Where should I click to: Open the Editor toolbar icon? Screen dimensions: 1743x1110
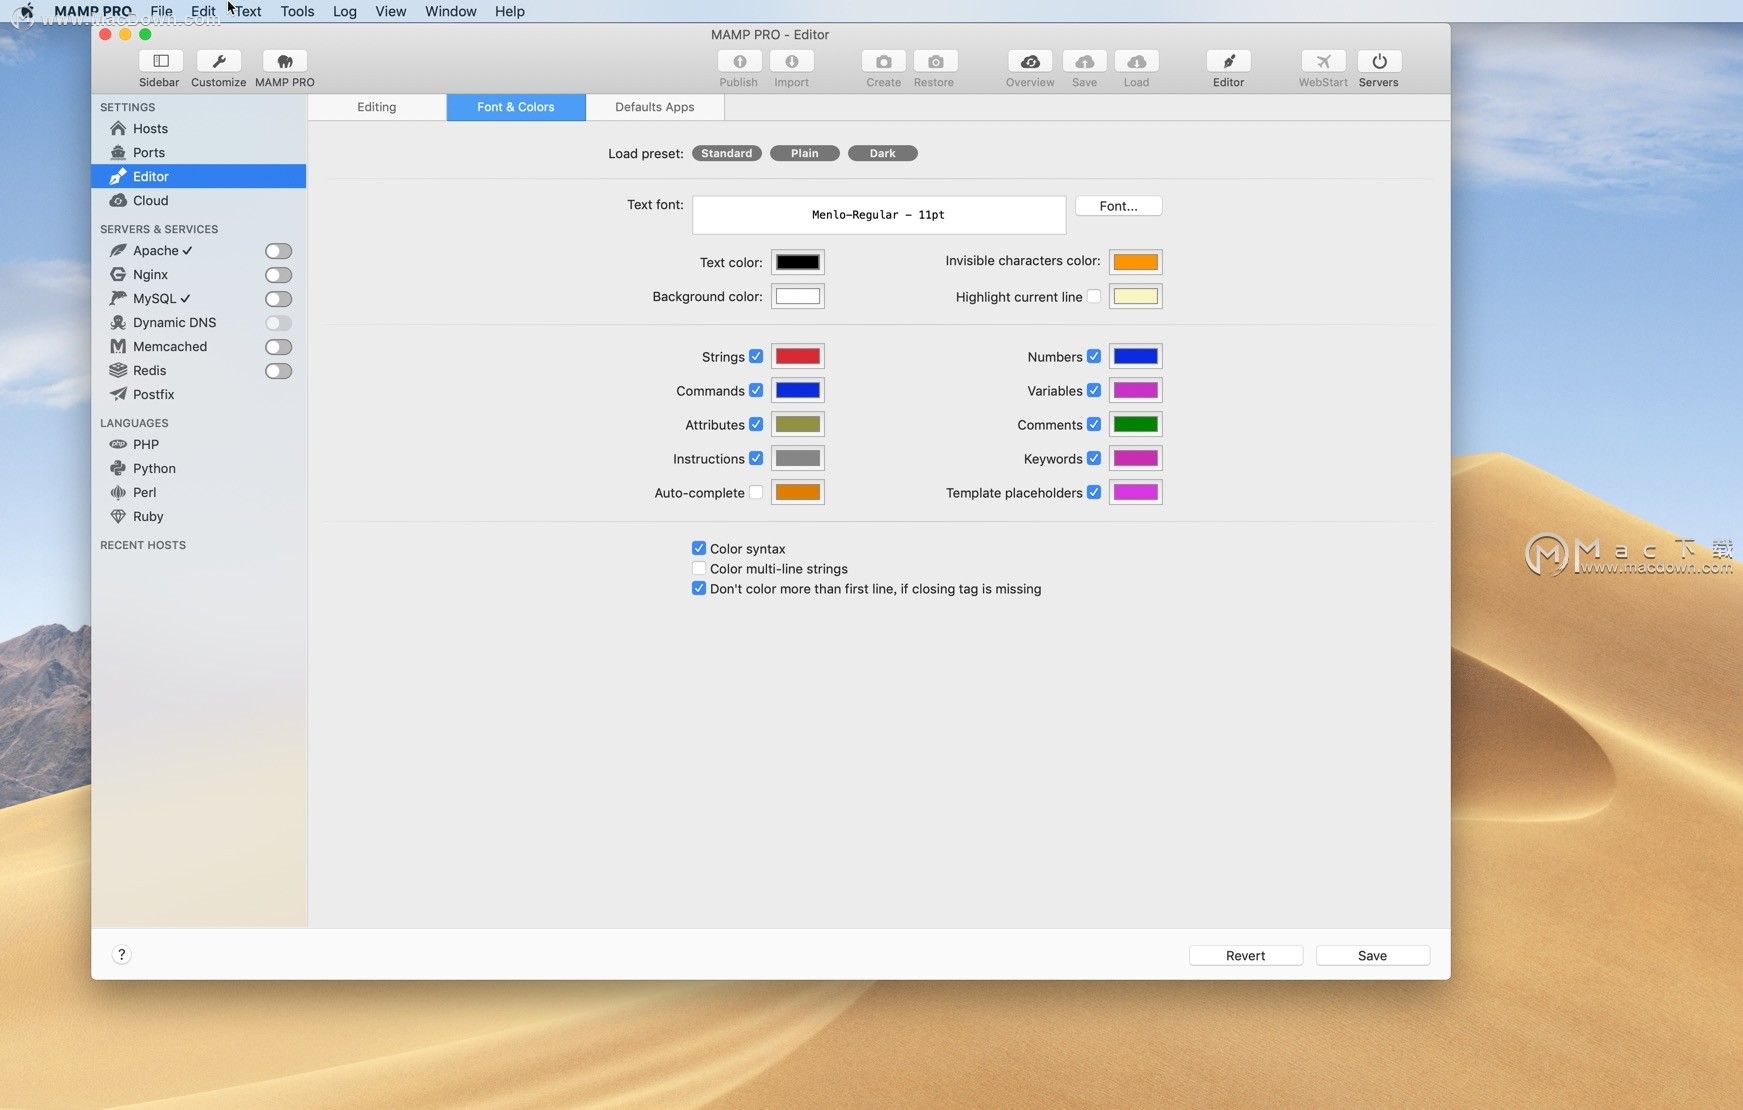[x=1229, y=61]
